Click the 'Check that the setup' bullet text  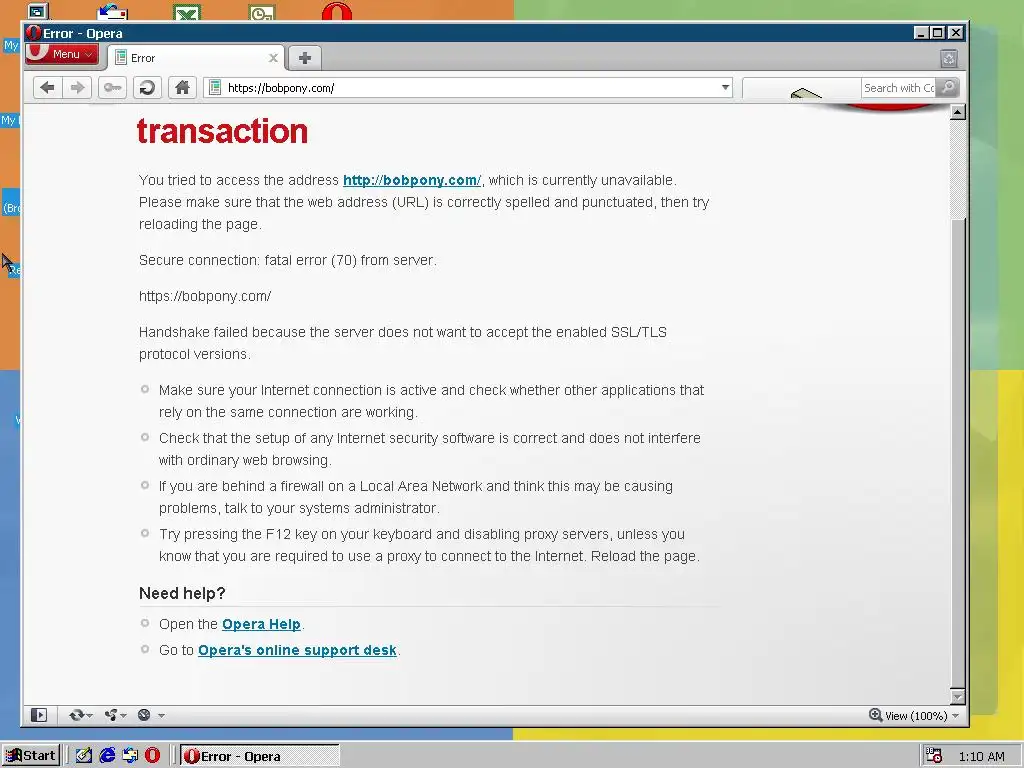[430, 449]
